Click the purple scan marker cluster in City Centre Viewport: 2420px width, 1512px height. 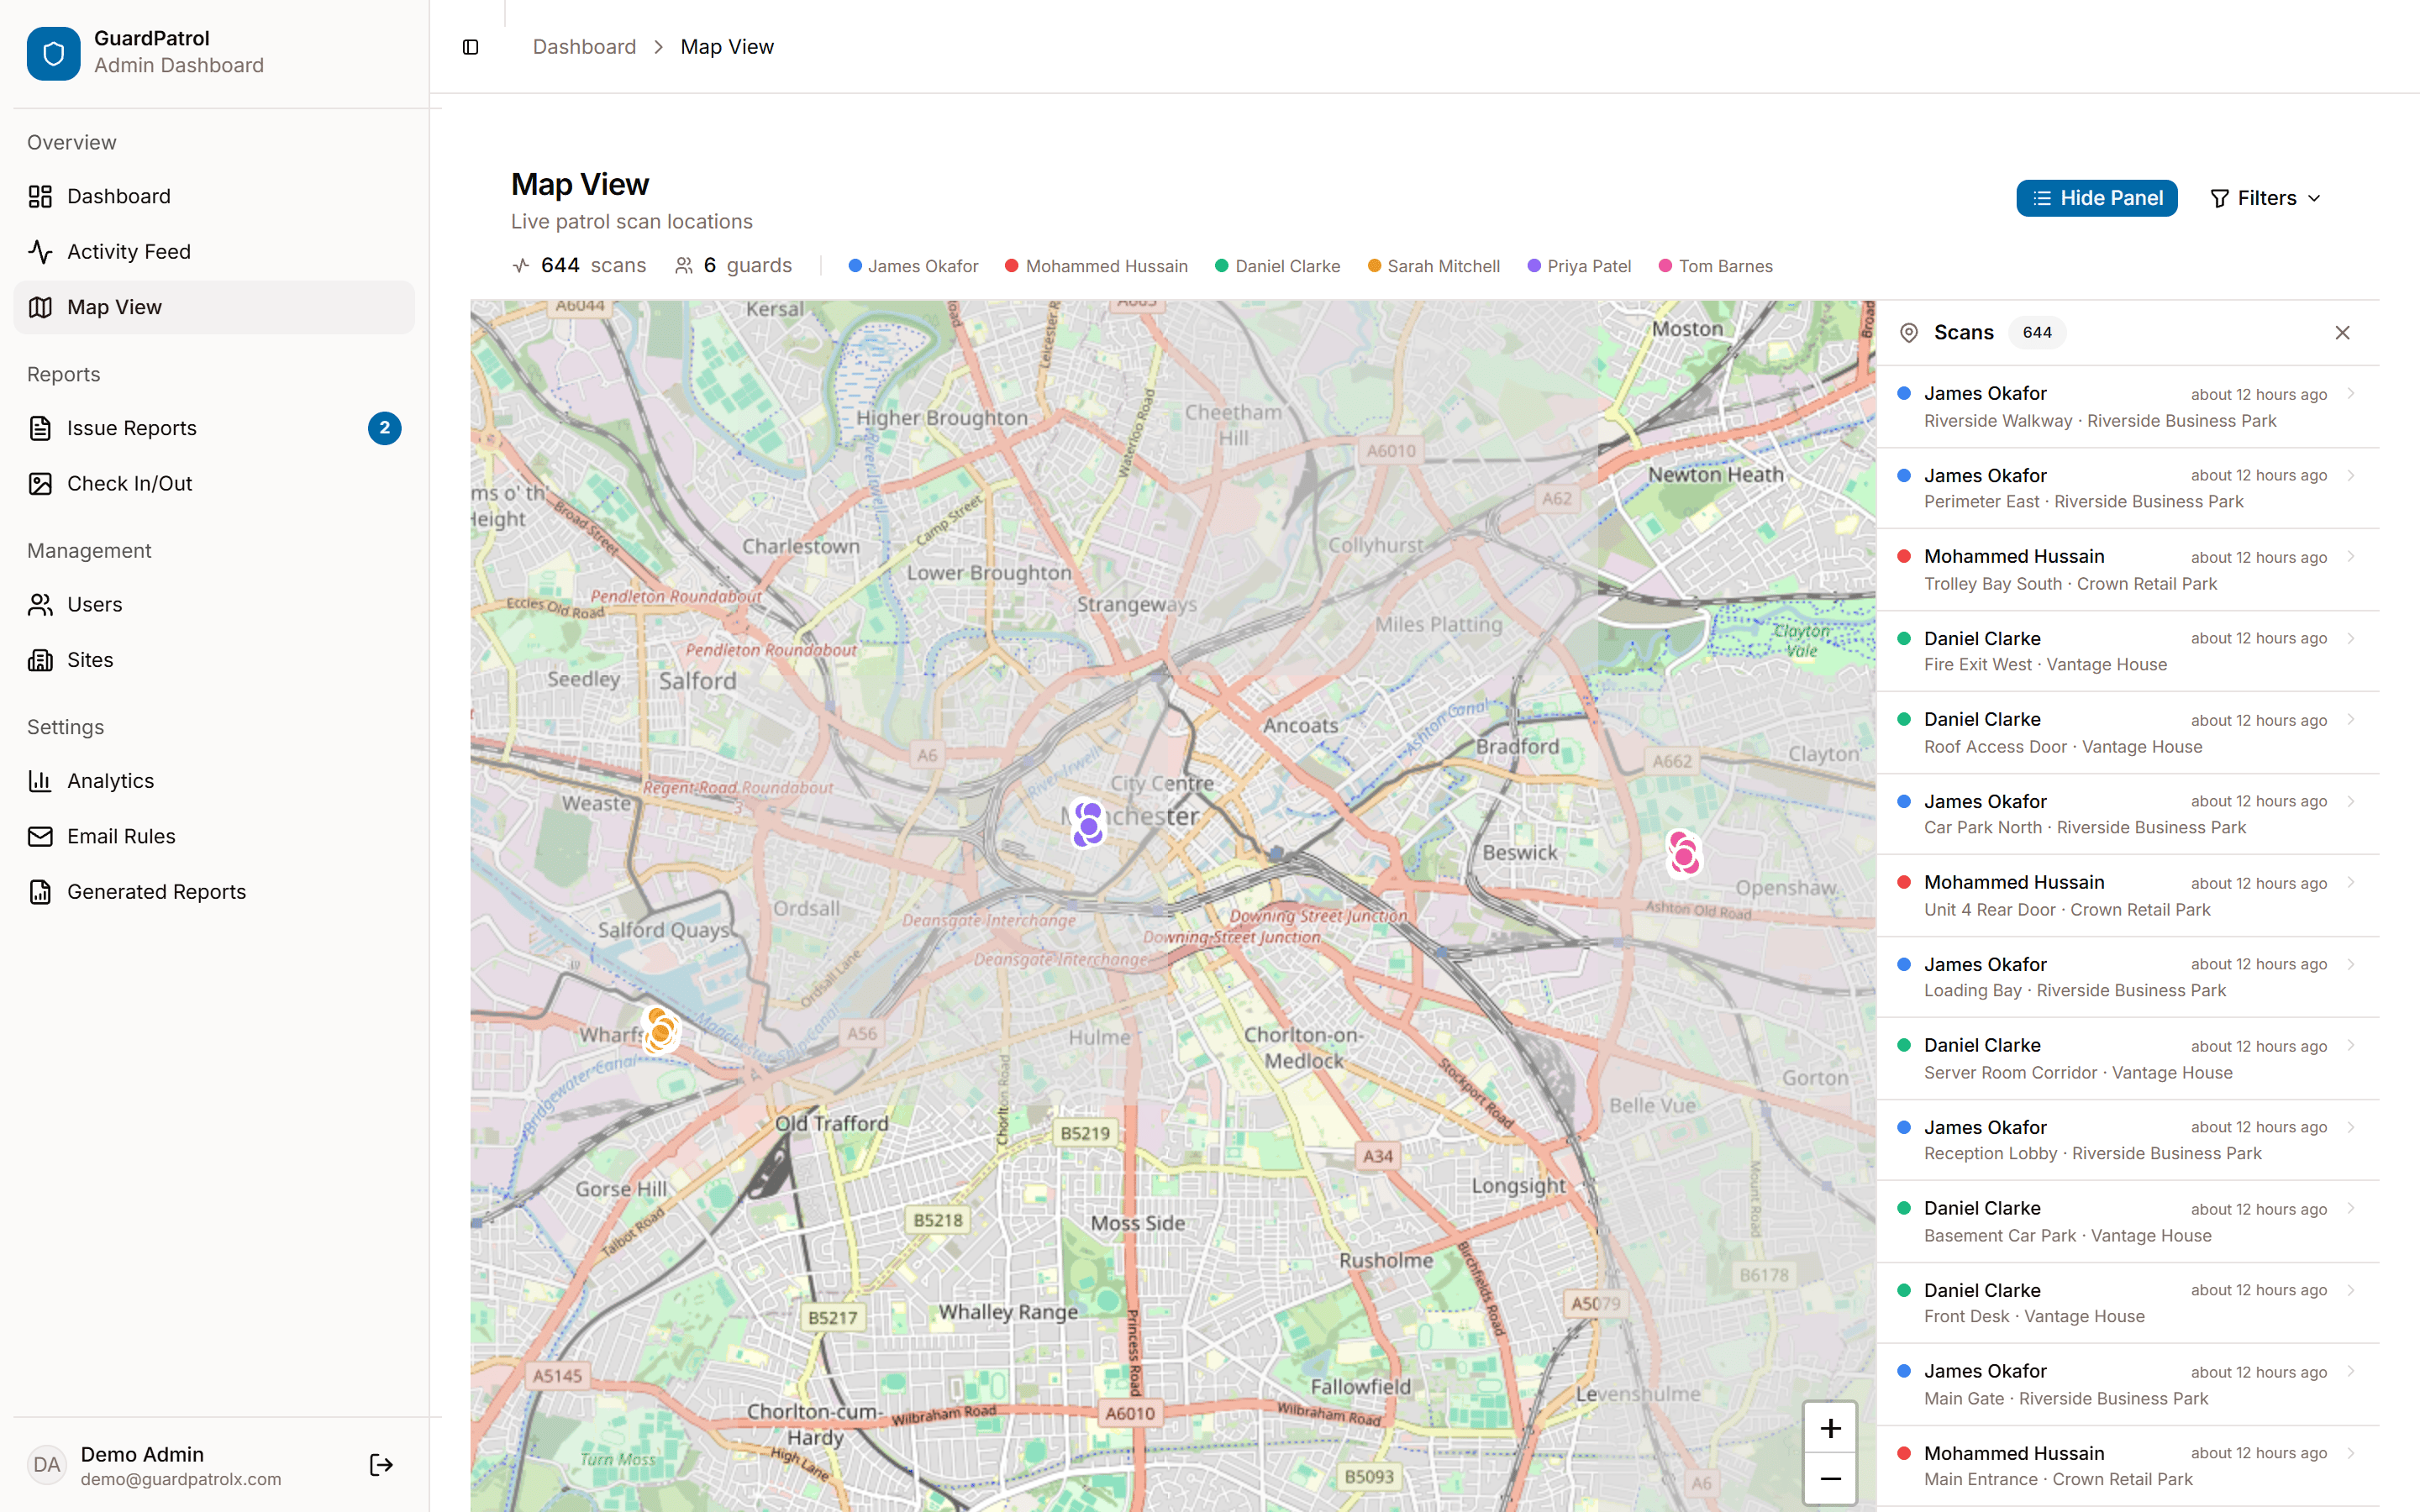click(x=1088, y=825)
